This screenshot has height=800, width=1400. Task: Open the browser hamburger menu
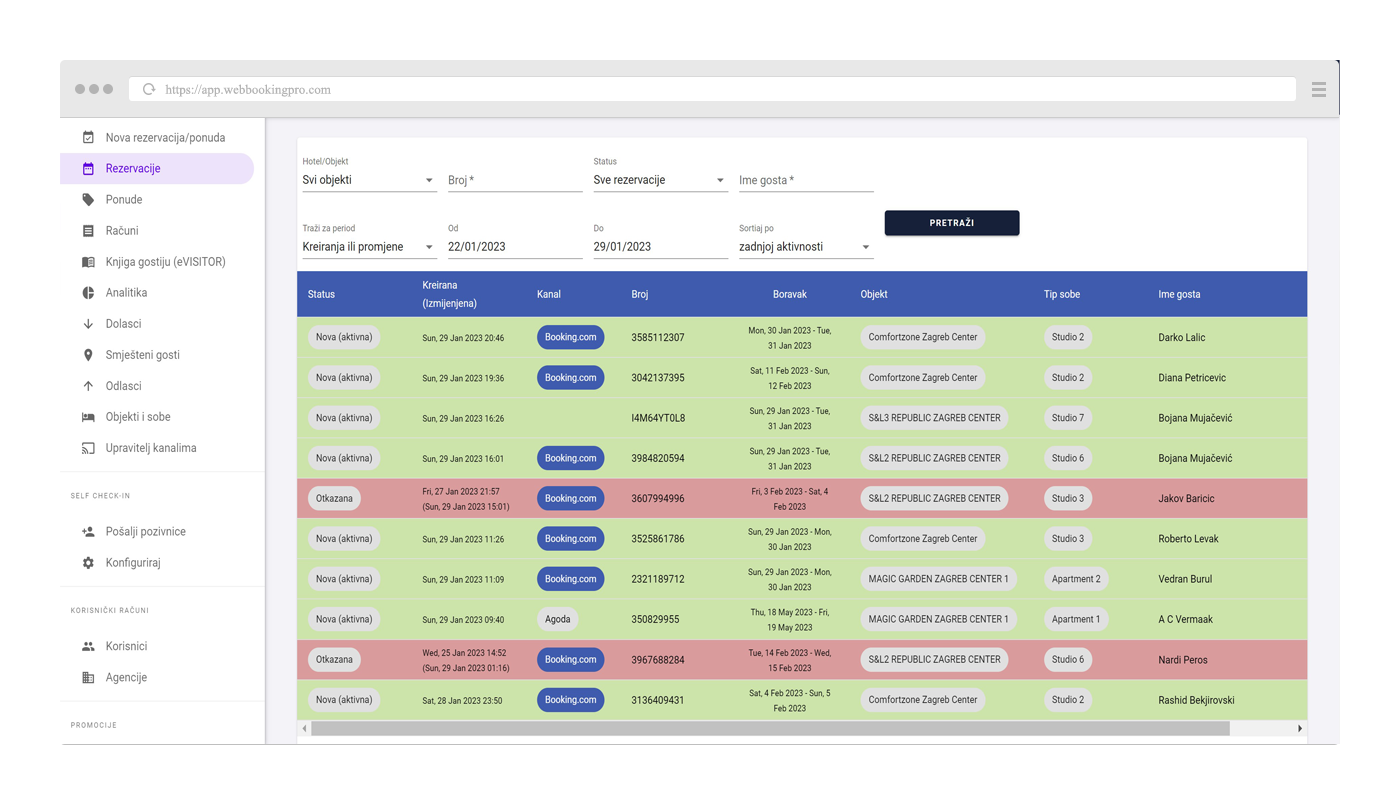(x=1318, y=89)
